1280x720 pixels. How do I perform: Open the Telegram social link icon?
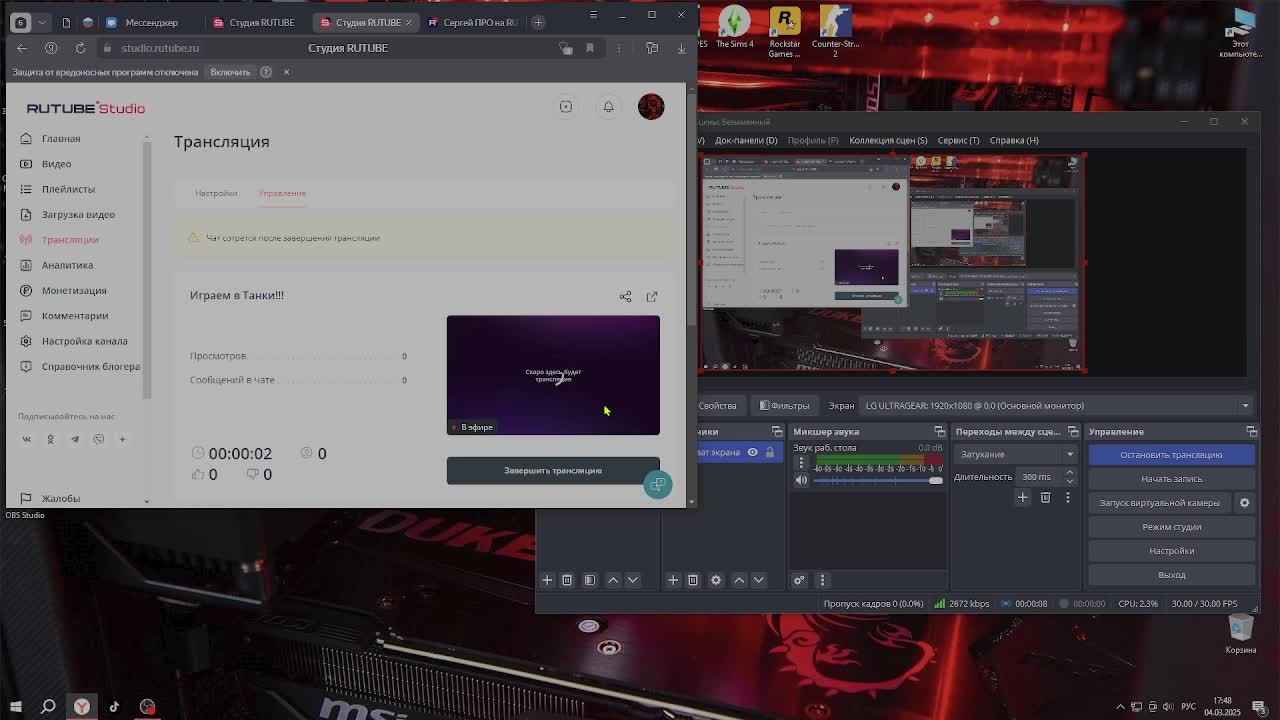75,439
